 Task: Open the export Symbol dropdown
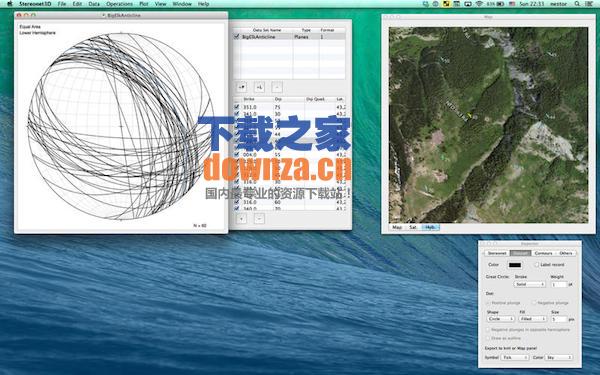point(515,357)
